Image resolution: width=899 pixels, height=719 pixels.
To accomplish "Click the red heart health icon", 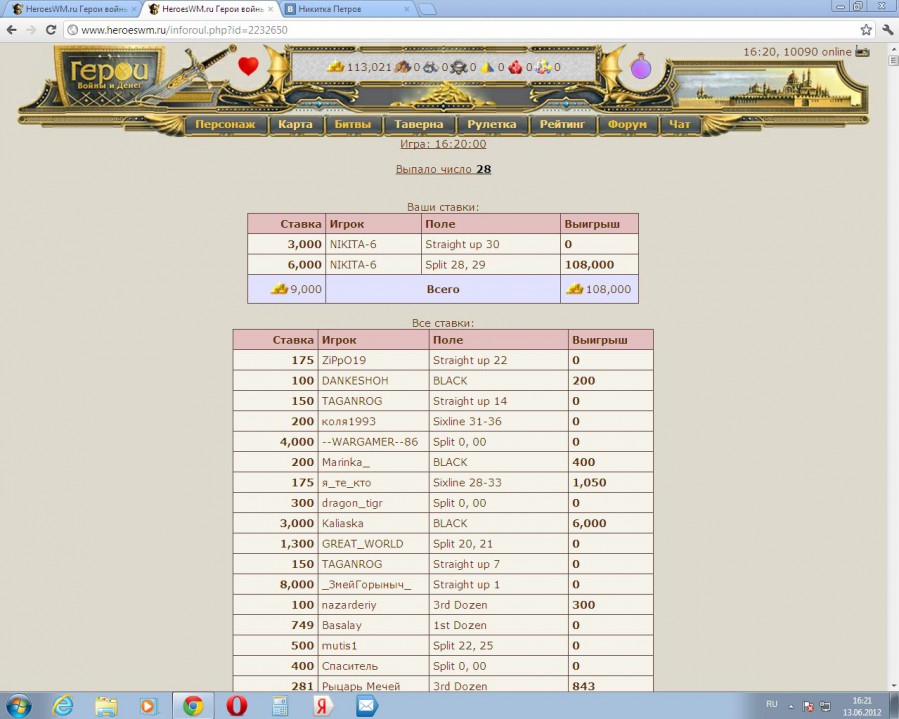I will (248, 67).
